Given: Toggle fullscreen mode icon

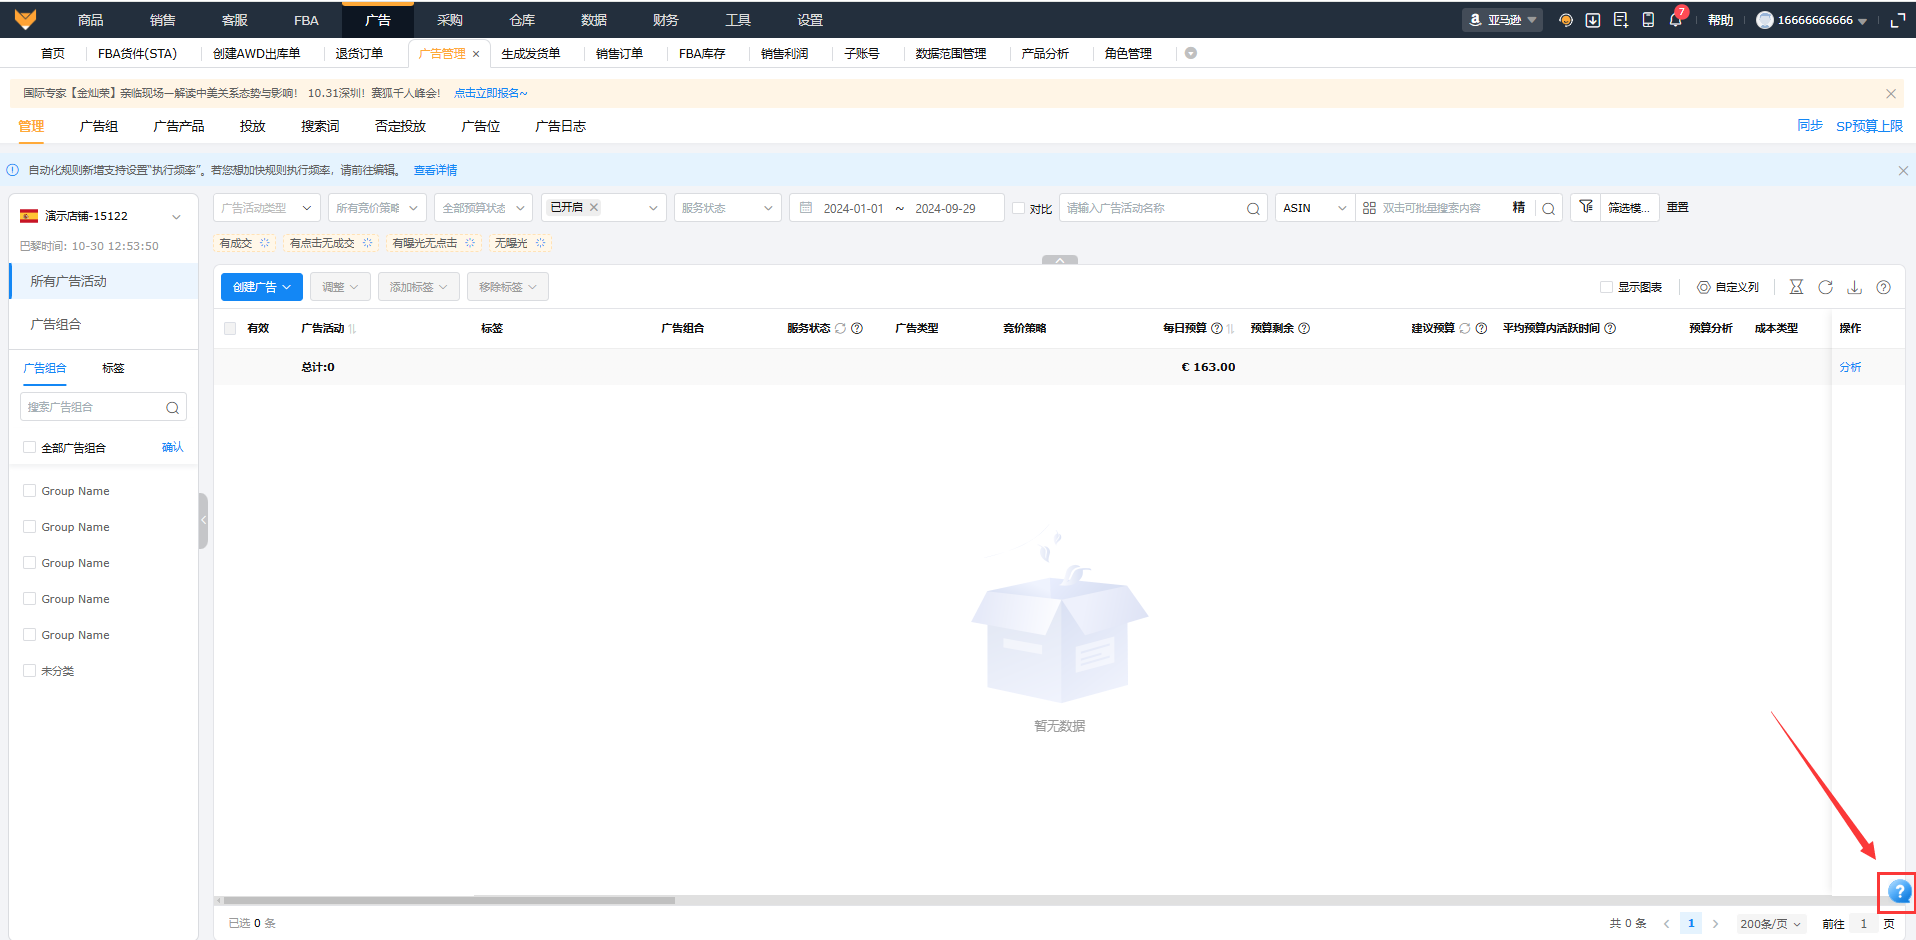Looking at the screenshot, I should point(1897,20).
